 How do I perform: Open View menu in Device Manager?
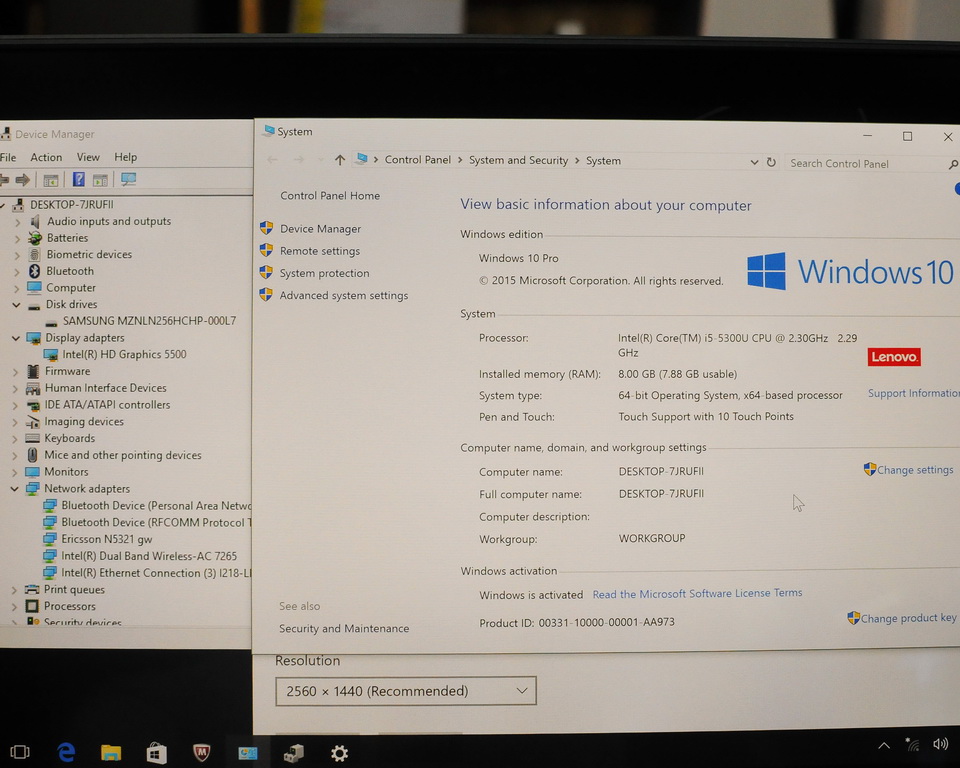point(88,157)
